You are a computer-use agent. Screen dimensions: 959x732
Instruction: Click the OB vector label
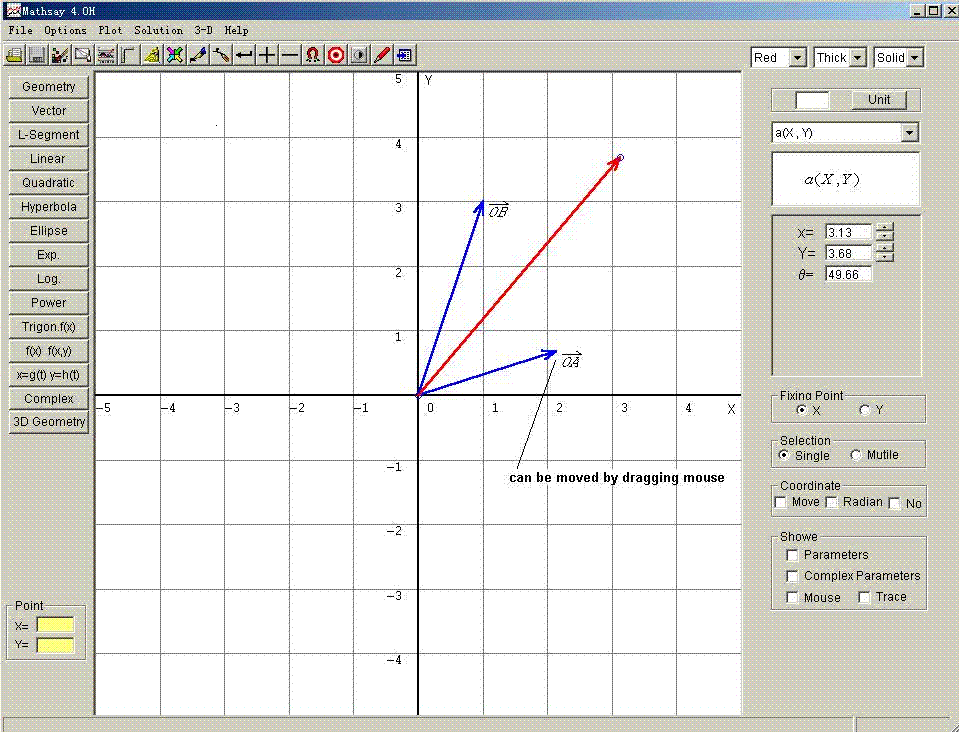click(498, 210)
